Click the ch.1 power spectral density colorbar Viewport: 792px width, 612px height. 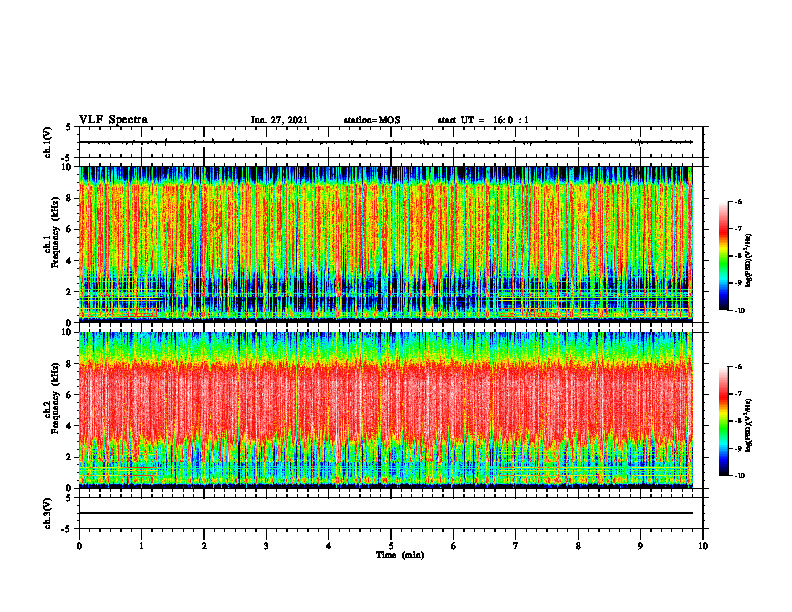click(724, 256)
